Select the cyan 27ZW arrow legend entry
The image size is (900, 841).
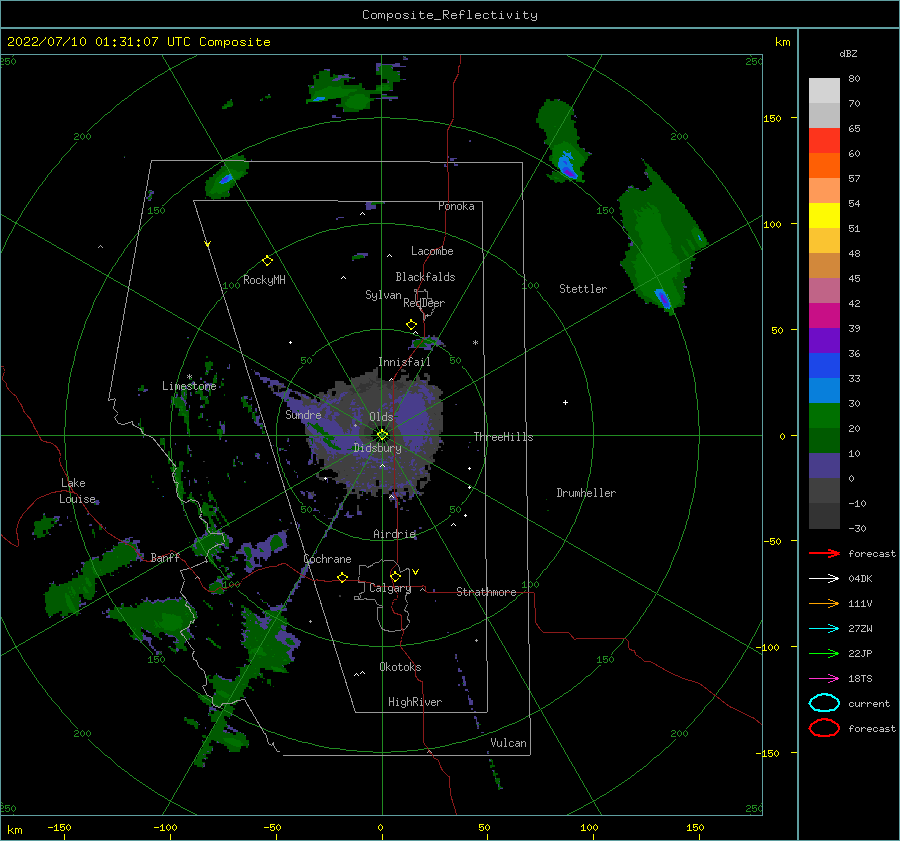(x=824, y=629)
